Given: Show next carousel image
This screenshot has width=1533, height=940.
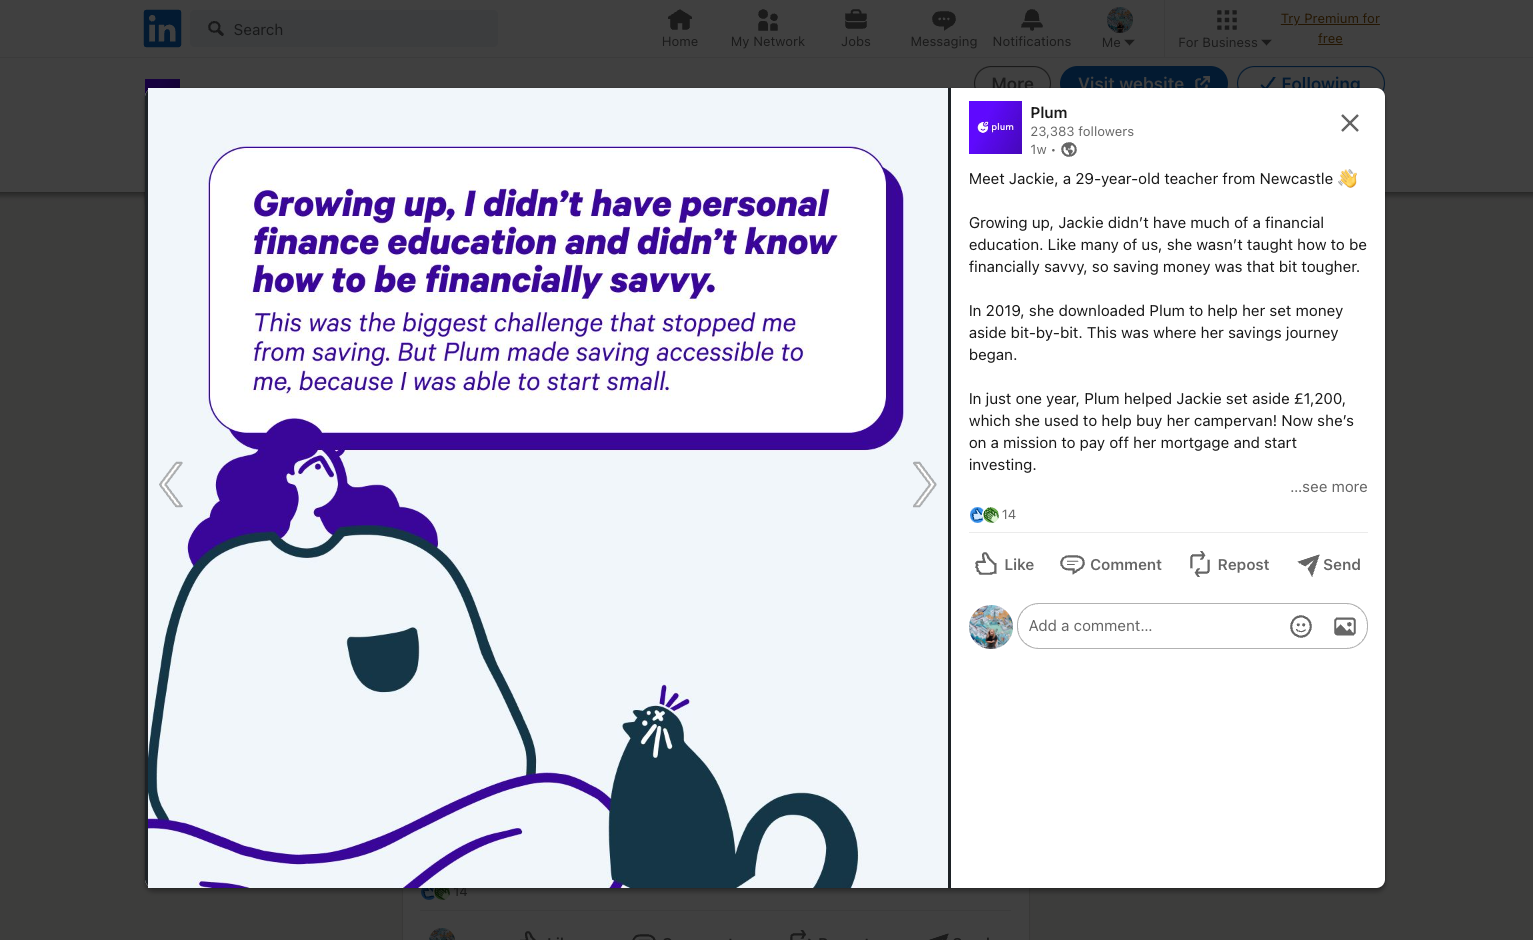Looking at the screenshot, I should tap(924, 485).
